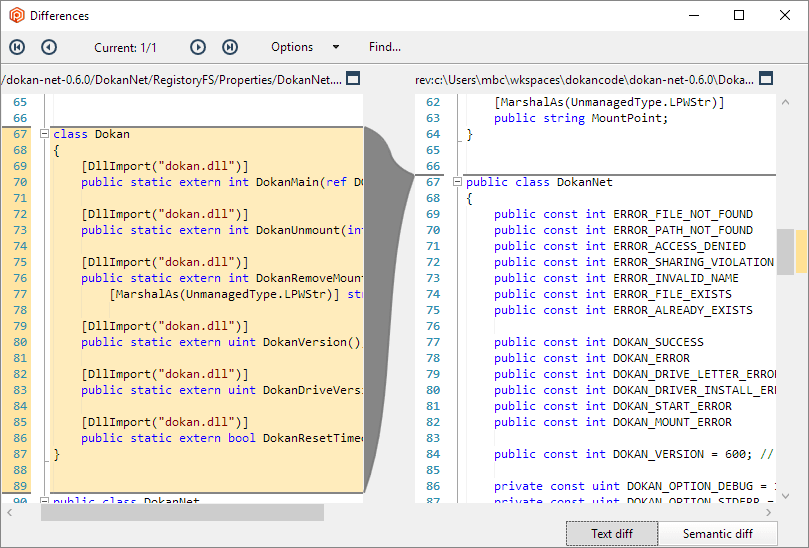Switch to Semantic diff view
The image size is (809, 548).
coord(718,534)
